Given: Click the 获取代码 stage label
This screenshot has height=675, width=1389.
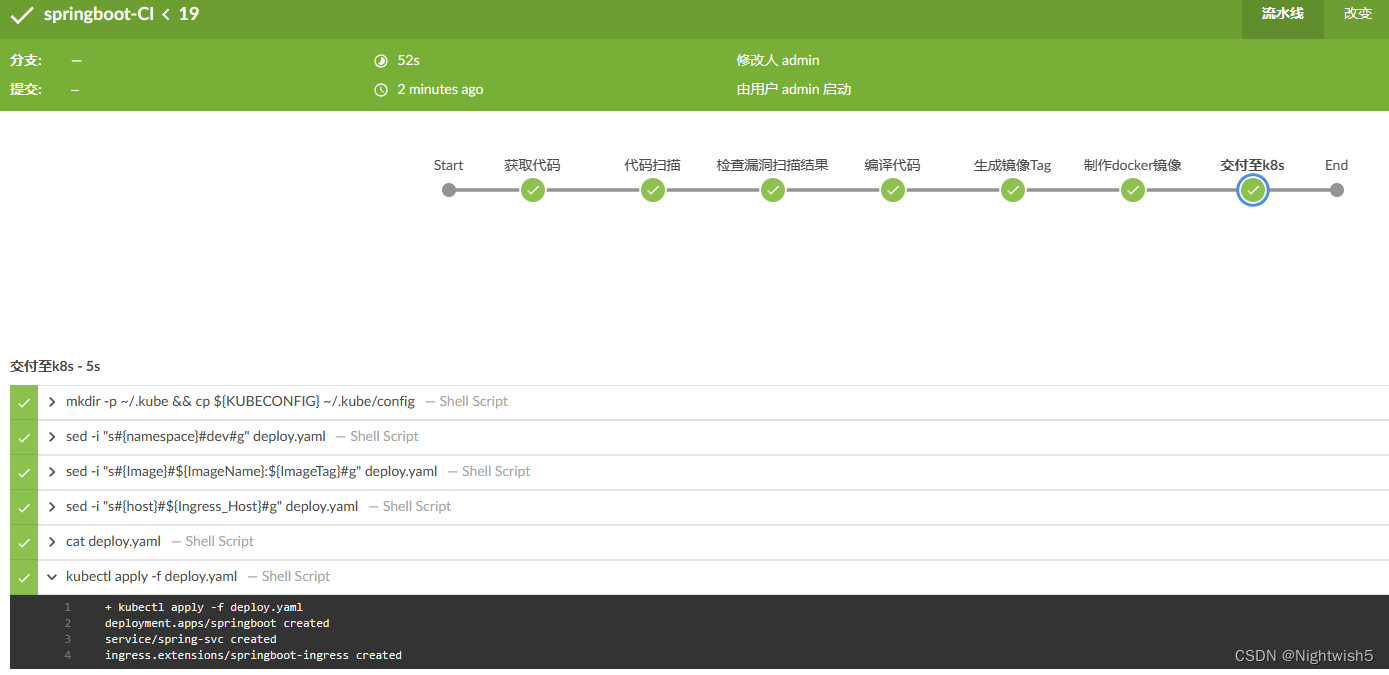Looking at the screenshot, I should [532, 165].
